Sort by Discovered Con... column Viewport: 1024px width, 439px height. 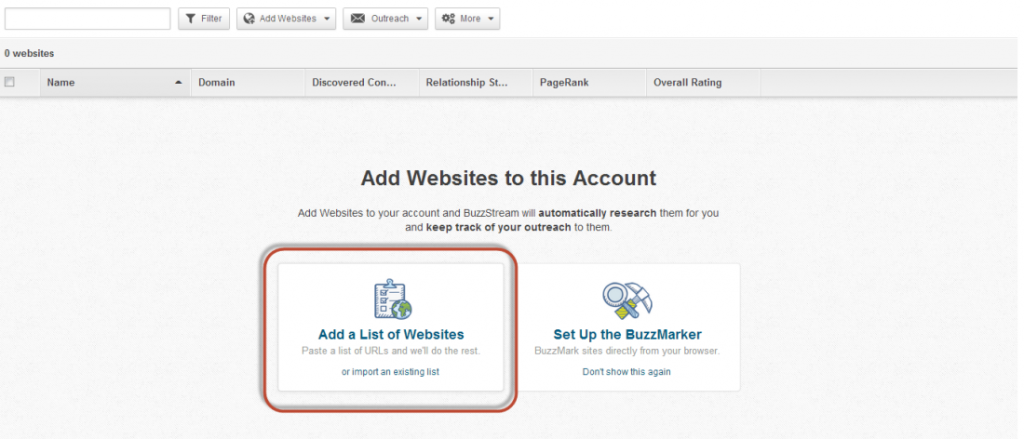click(x=362, y=82)
